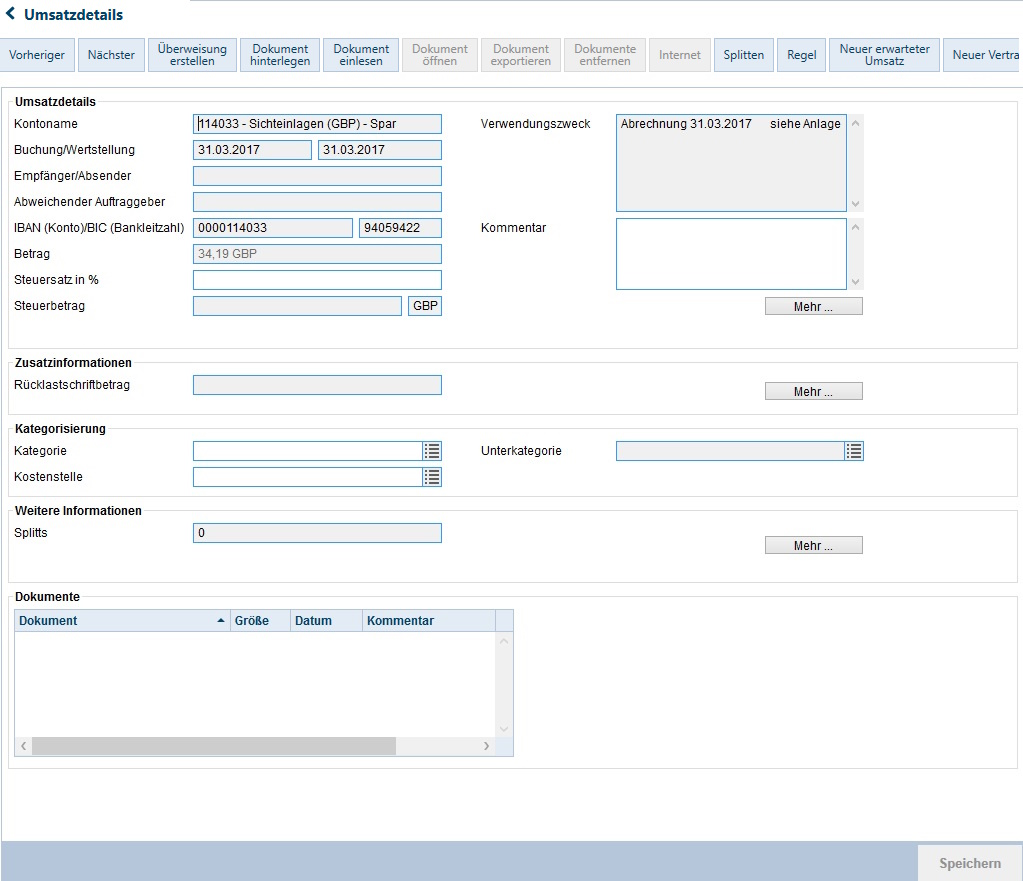Sort by the Datum column header
1023x881 pixels.
pyautogui.click(x=326, y=621)
